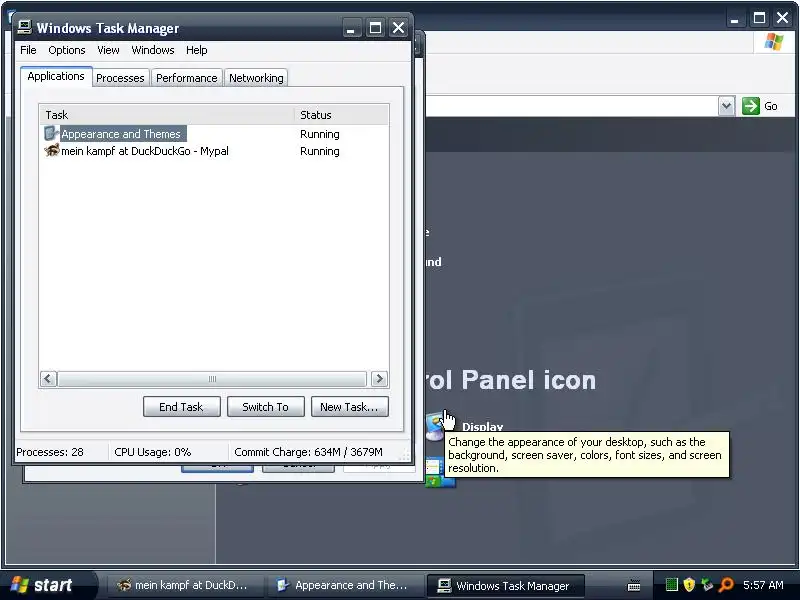Screen dimensions: 800x600
Task: Close the Appearance and Themes window
Action: 783,18
